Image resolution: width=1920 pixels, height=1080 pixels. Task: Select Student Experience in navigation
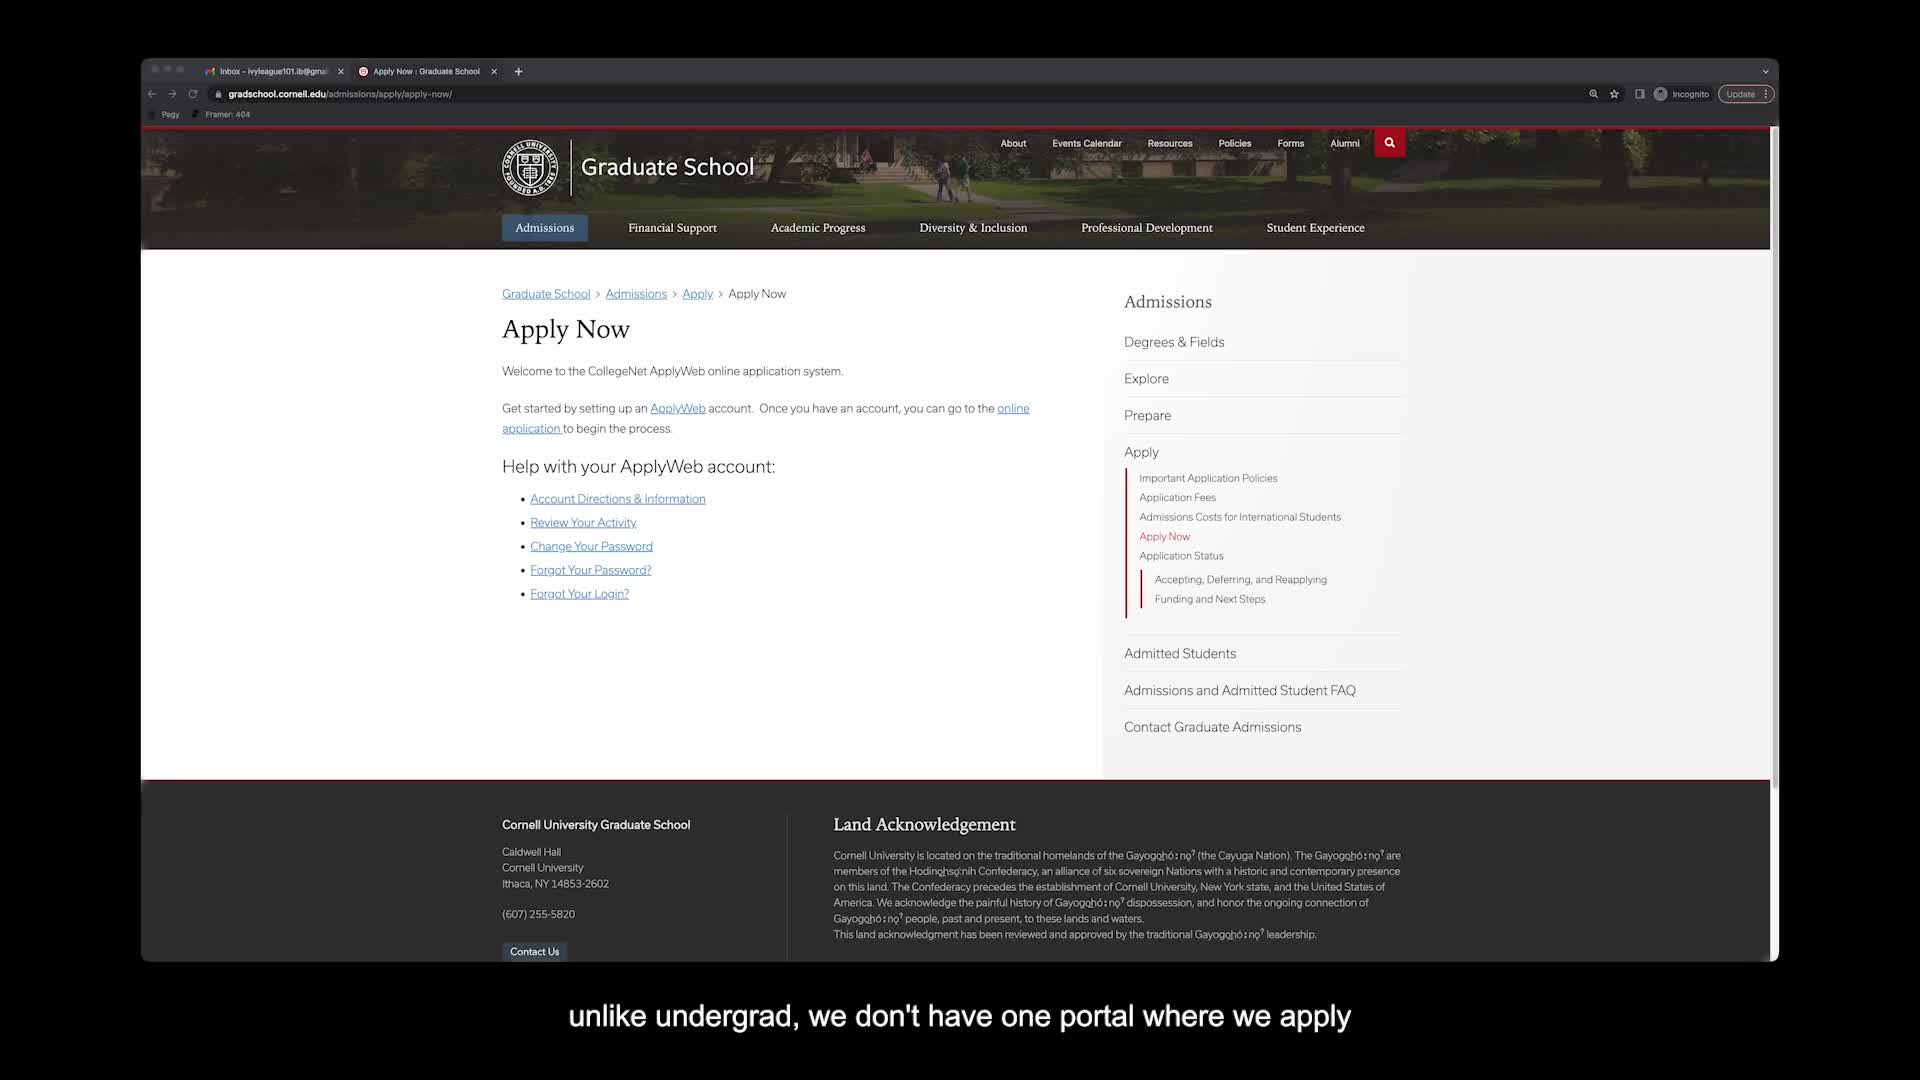coord(1315,228)
